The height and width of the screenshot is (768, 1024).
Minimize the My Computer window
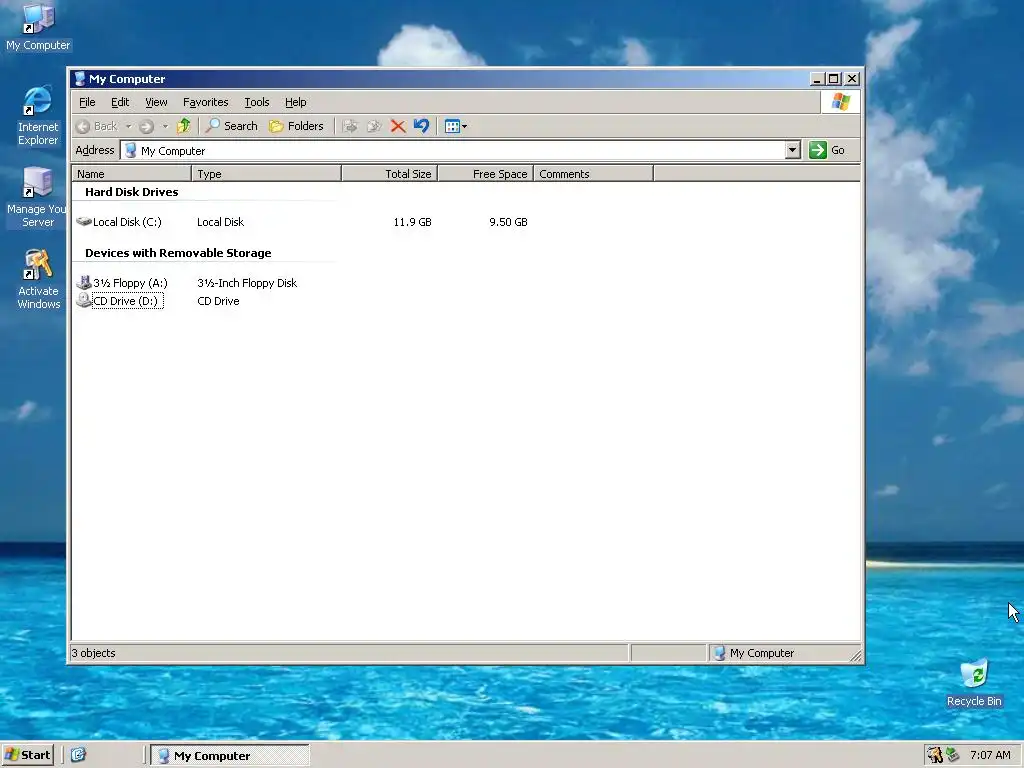(x=816, y=79)
